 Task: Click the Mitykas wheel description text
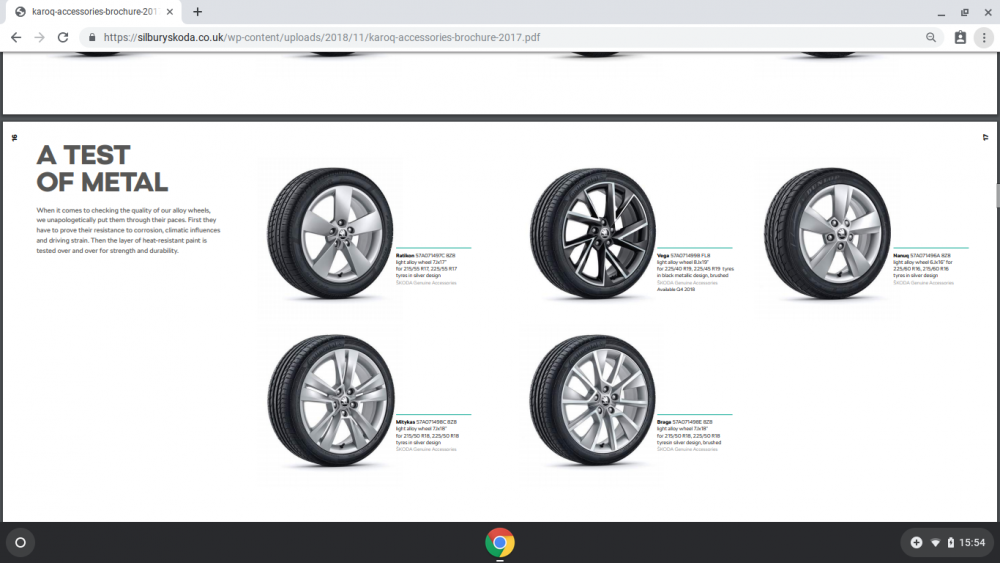(427, 435)
